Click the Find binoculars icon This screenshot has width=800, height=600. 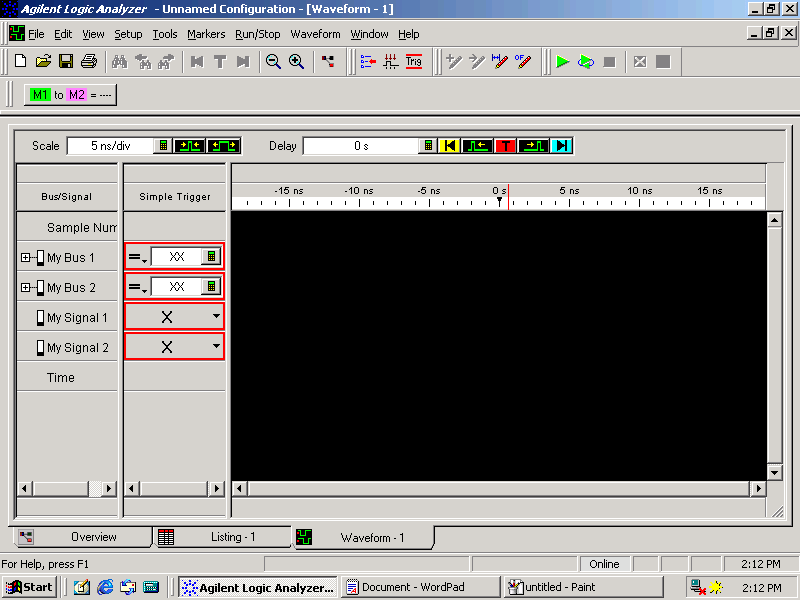[119, 62]
